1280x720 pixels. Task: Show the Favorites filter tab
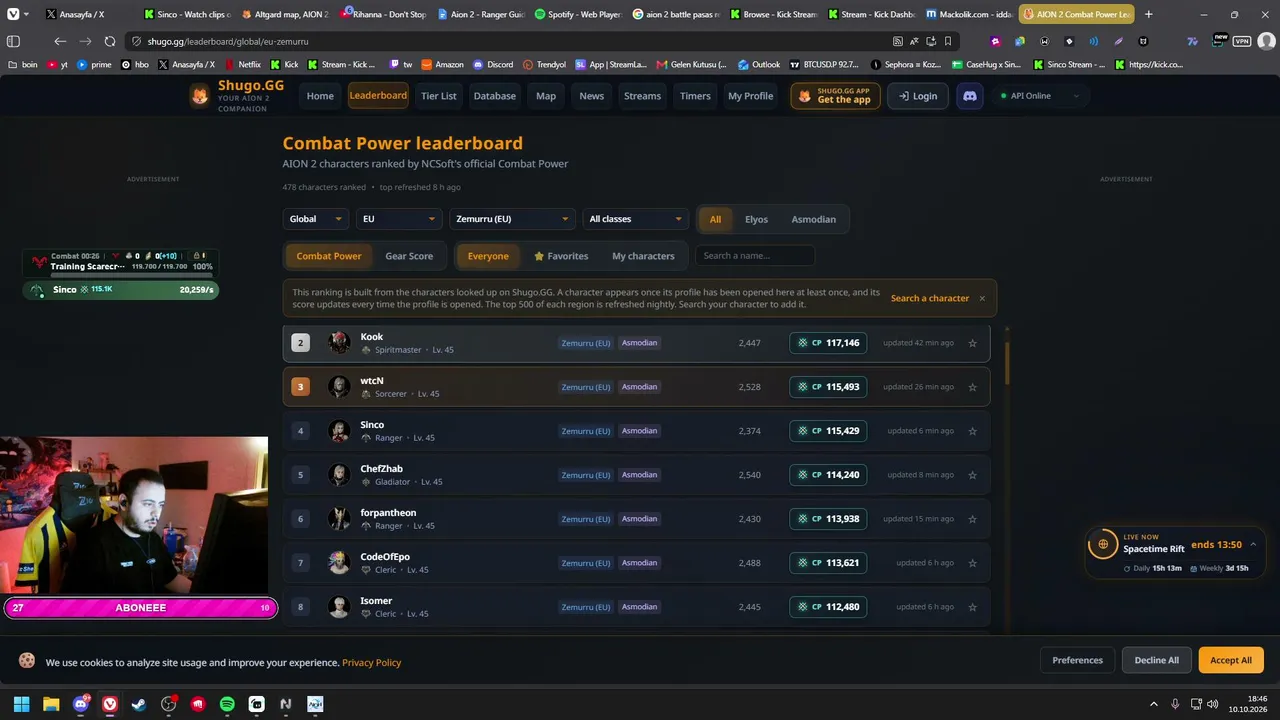(561, 256)
